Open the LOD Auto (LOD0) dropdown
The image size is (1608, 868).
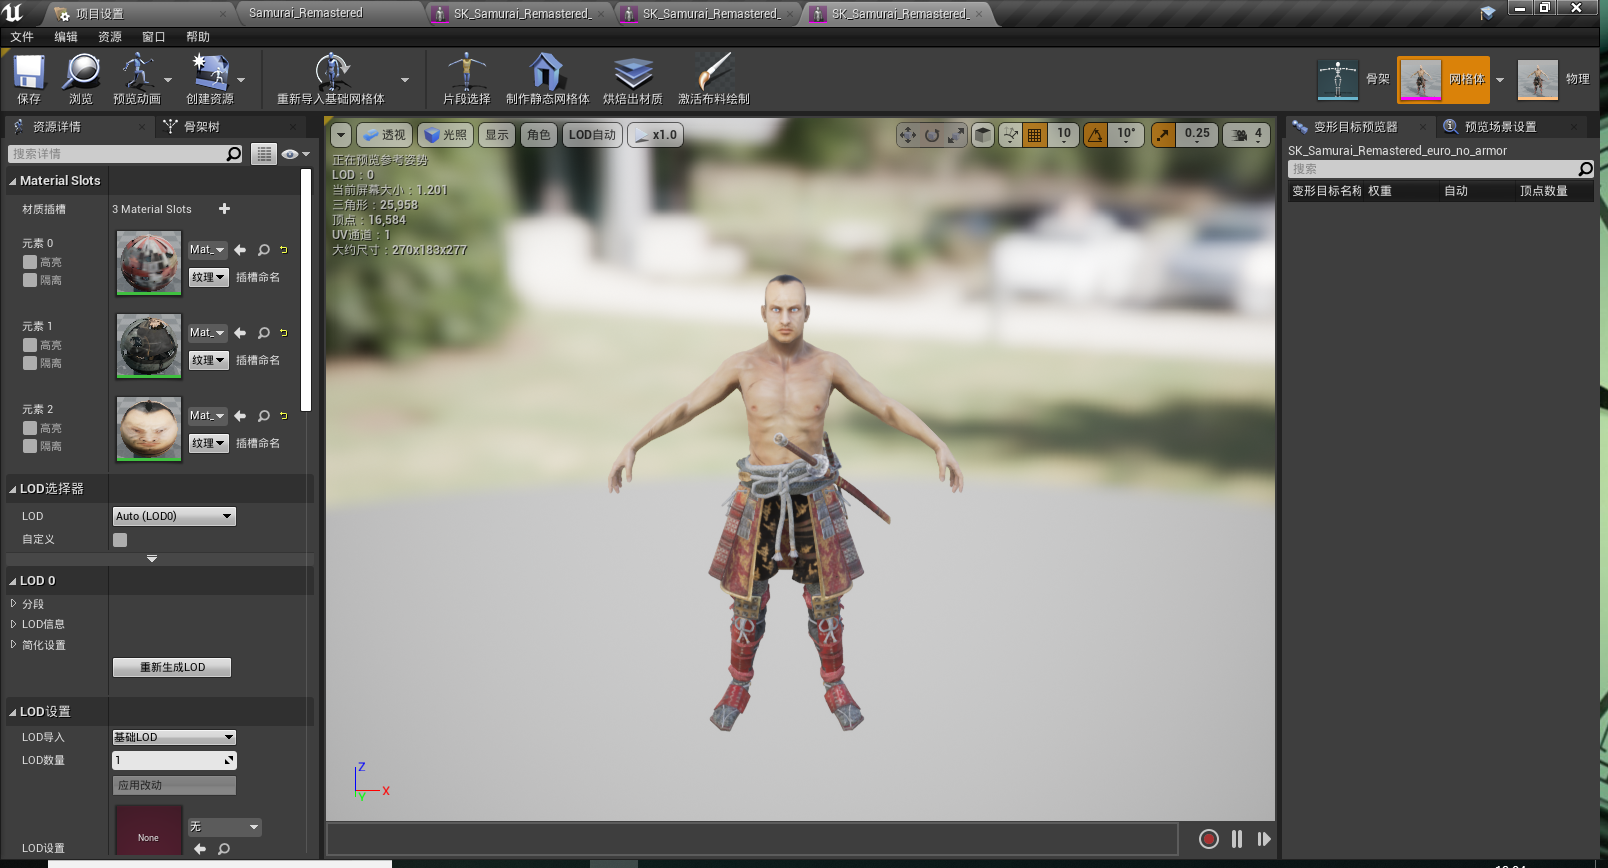174,516
